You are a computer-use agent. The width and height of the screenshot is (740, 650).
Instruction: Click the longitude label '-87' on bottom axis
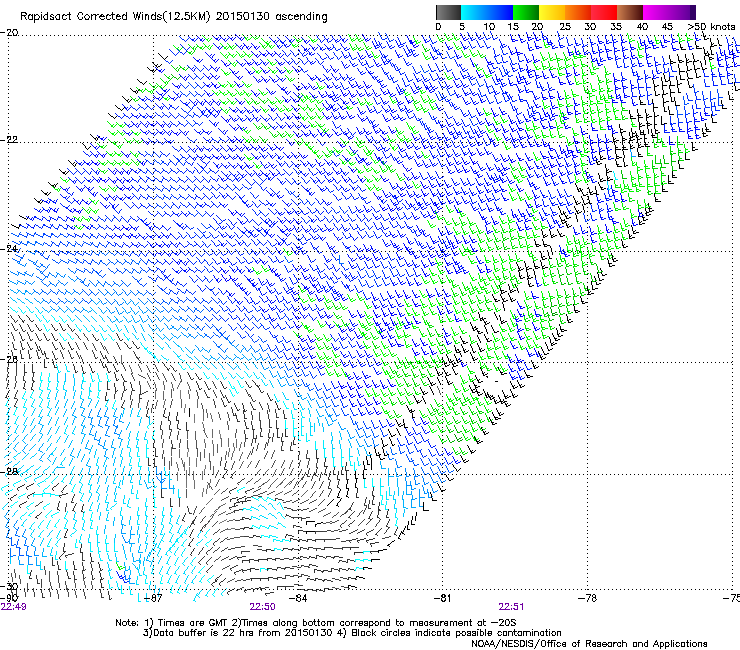[x=152, y=598]
